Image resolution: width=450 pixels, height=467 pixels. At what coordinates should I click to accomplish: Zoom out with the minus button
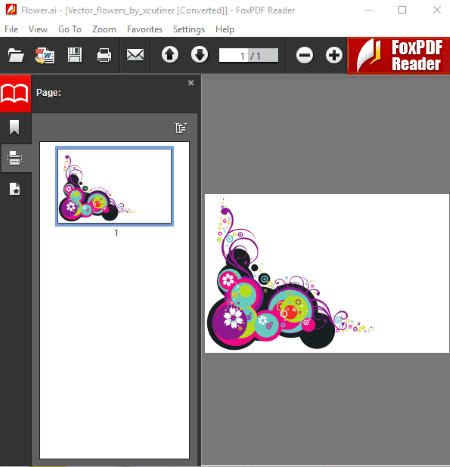[x=304, y=55]
